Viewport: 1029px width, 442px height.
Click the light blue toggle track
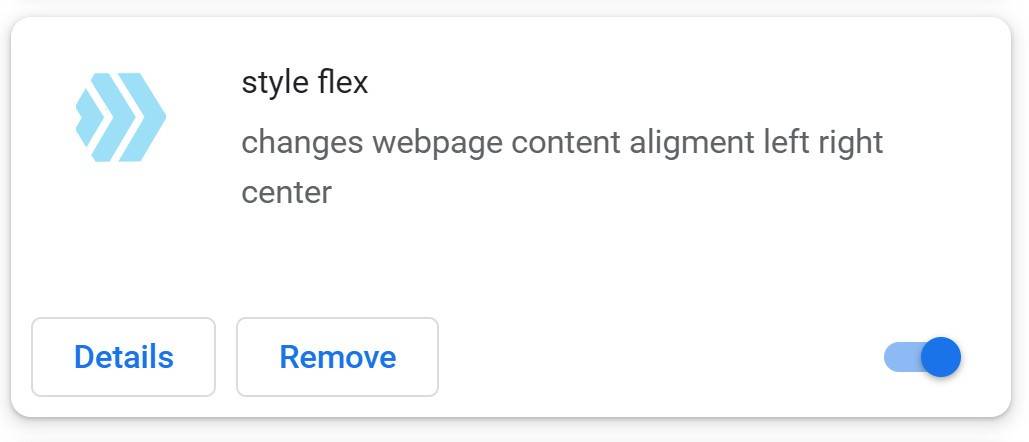tap(899, 357)
